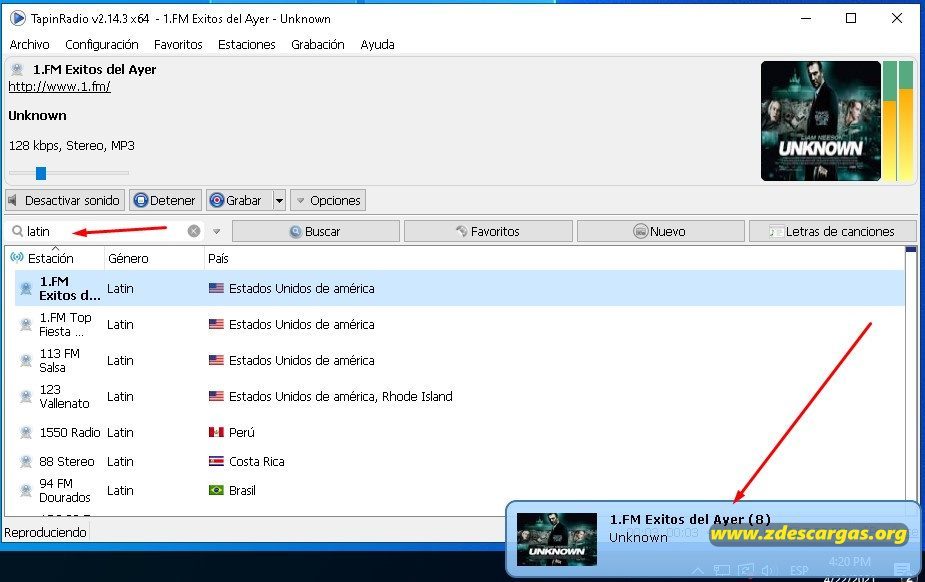Screen dimensions: 925x582
Task: Click the station icon beside 94 FM Dourados
Action: pos(26,490)
